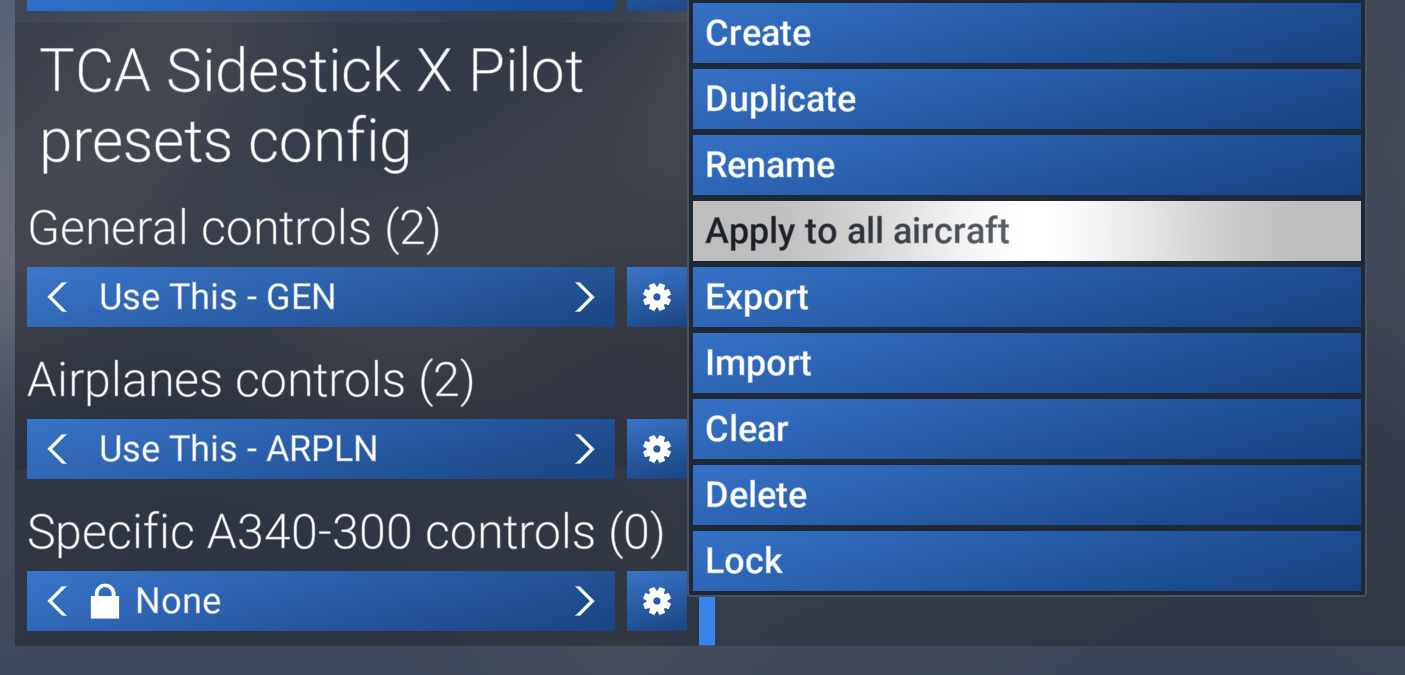The height and width of the screenshot is (675, 1405).
Task: Open gear settings for General controls preset
Action: coord(656,297)
